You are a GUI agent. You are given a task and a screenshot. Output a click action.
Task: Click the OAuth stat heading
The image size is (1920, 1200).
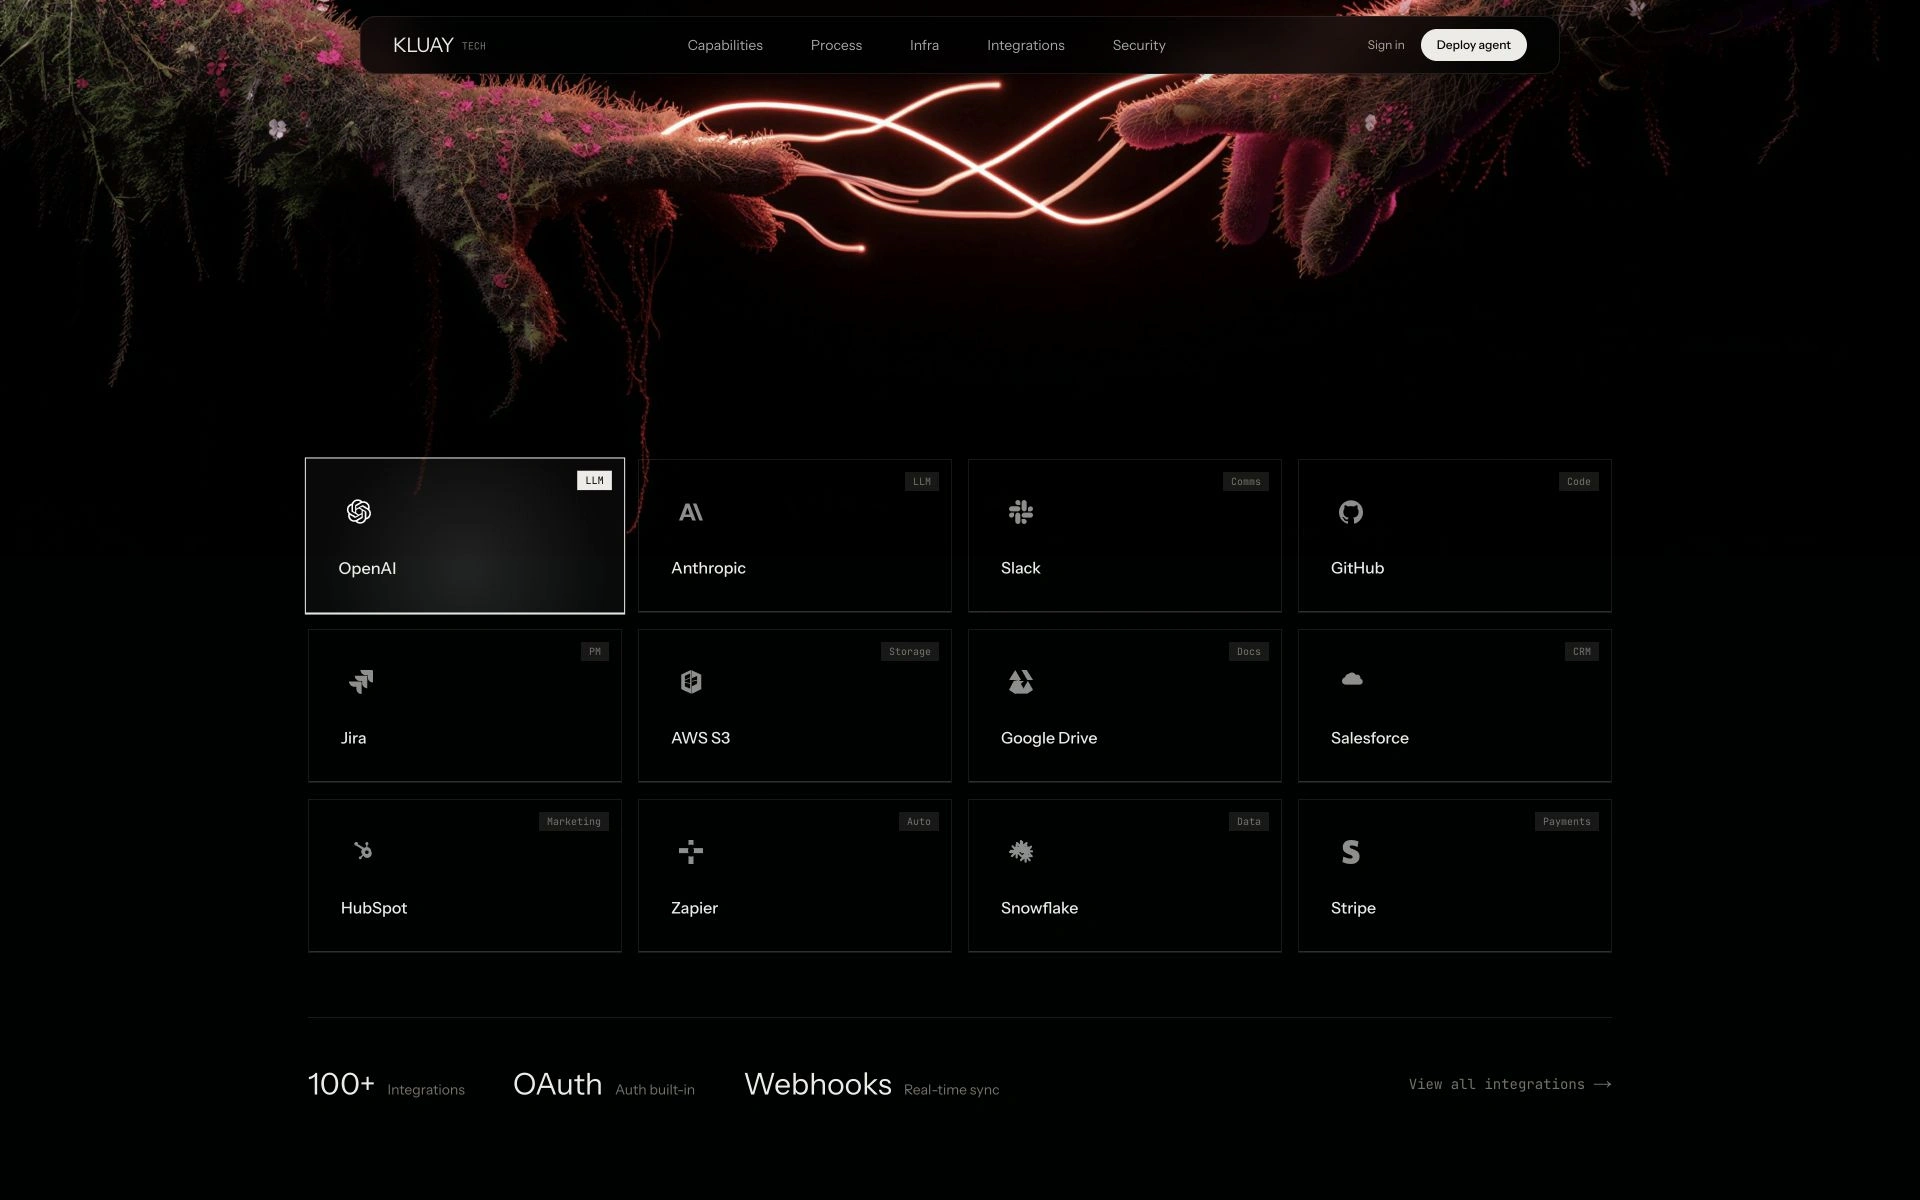558,1084
